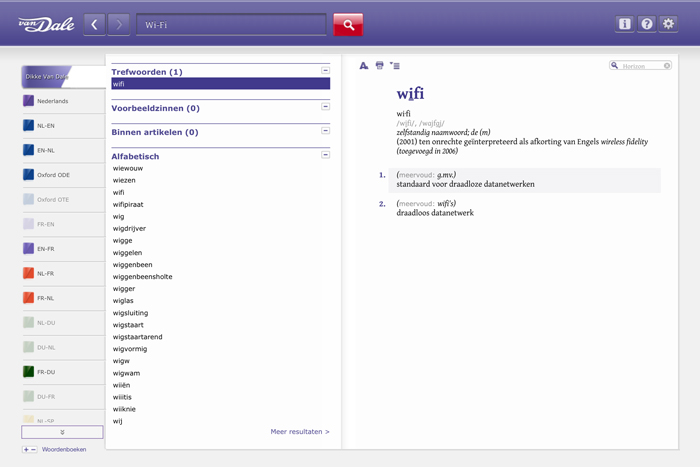
Task: Click the font size A icon
Action: (364, 66)
